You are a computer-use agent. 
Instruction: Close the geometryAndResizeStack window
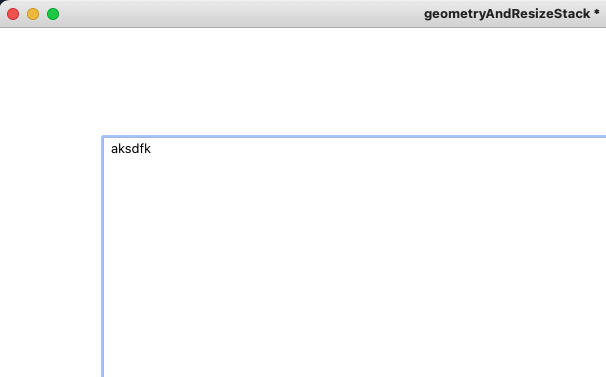tap(13, 14)
